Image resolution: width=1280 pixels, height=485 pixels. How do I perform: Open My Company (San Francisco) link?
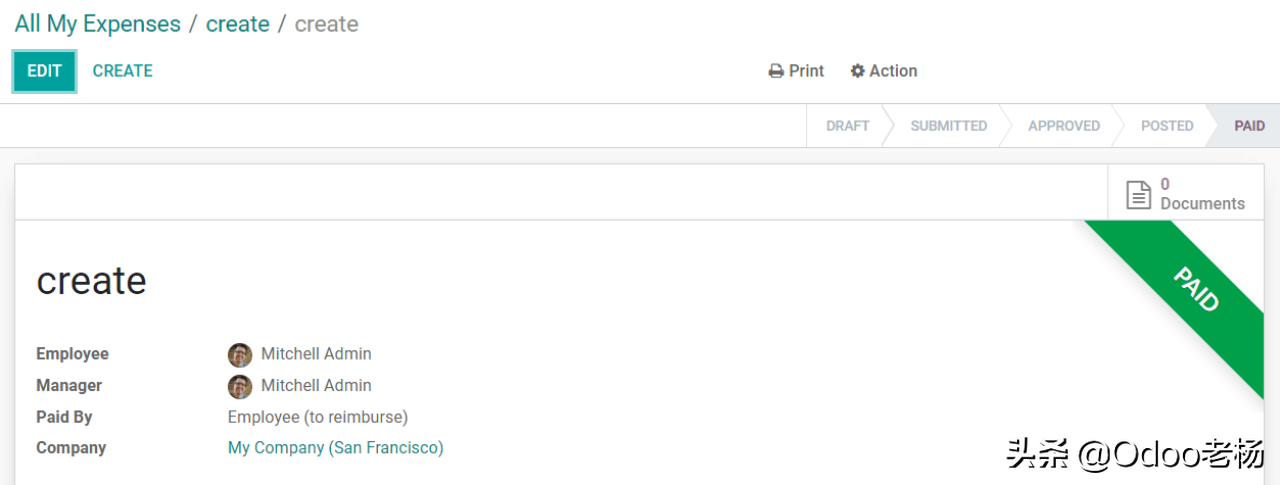click(x=336, y=448)
